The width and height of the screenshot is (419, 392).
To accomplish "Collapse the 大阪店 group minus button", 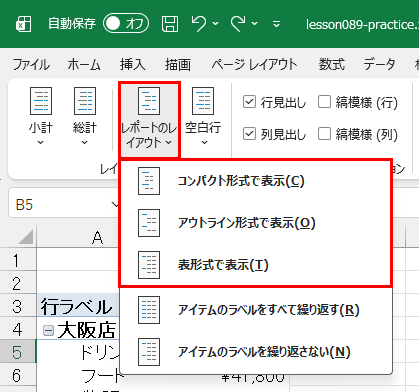I will [49, 331].
